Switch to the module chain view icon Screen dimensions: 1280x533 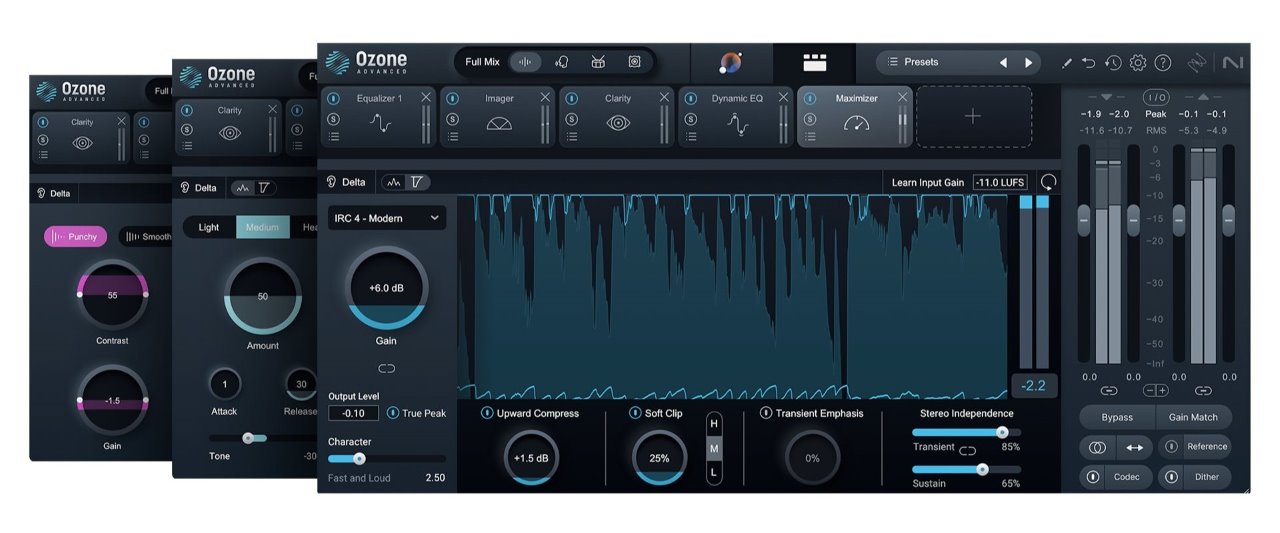(x=815, y=63)
